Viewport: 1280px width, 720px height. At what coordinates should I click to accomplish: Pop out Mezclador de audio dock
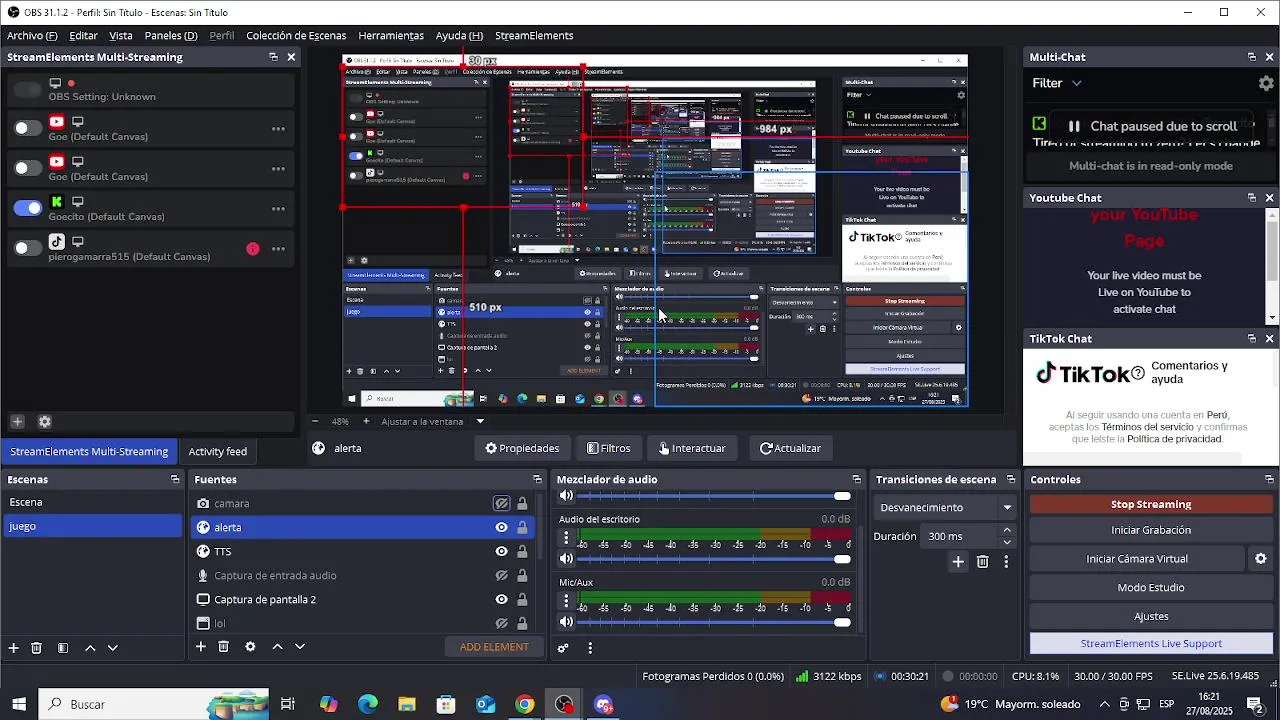pyautogui.click(x=856, y=480)
